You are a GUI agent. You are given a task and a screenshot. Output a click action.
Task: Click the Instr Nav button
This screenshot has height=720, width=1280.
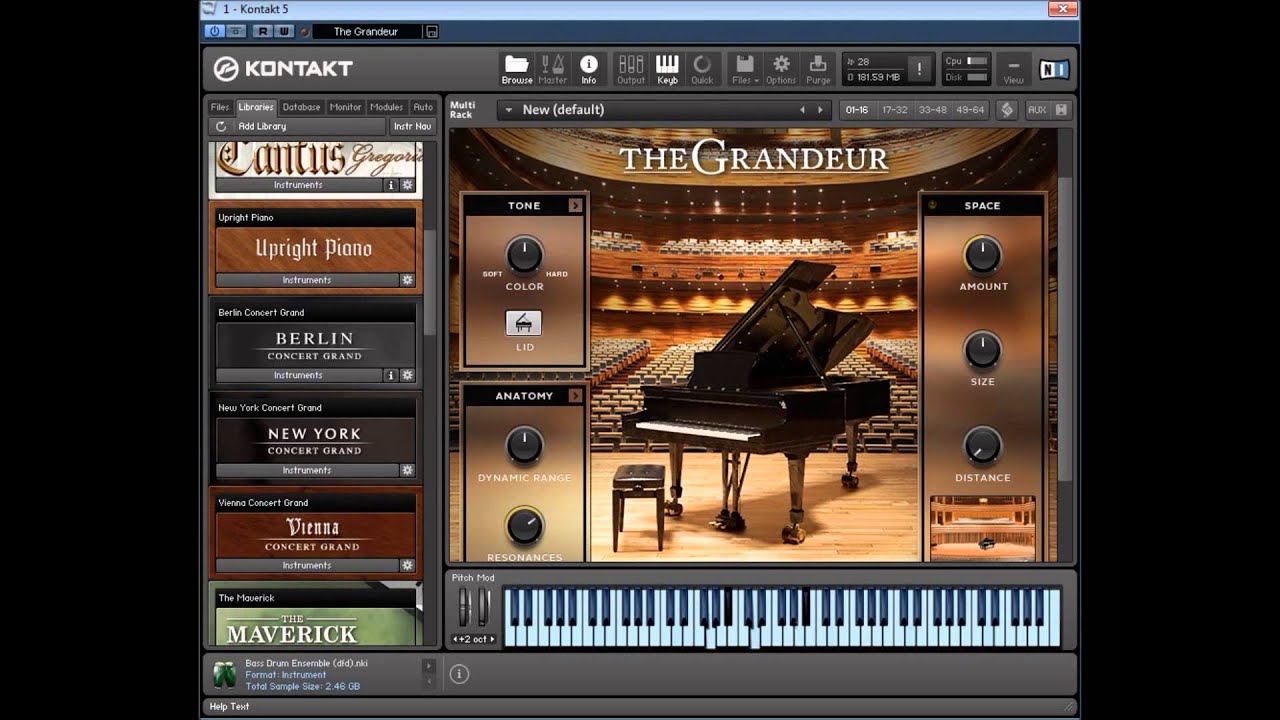pos(412,126)
